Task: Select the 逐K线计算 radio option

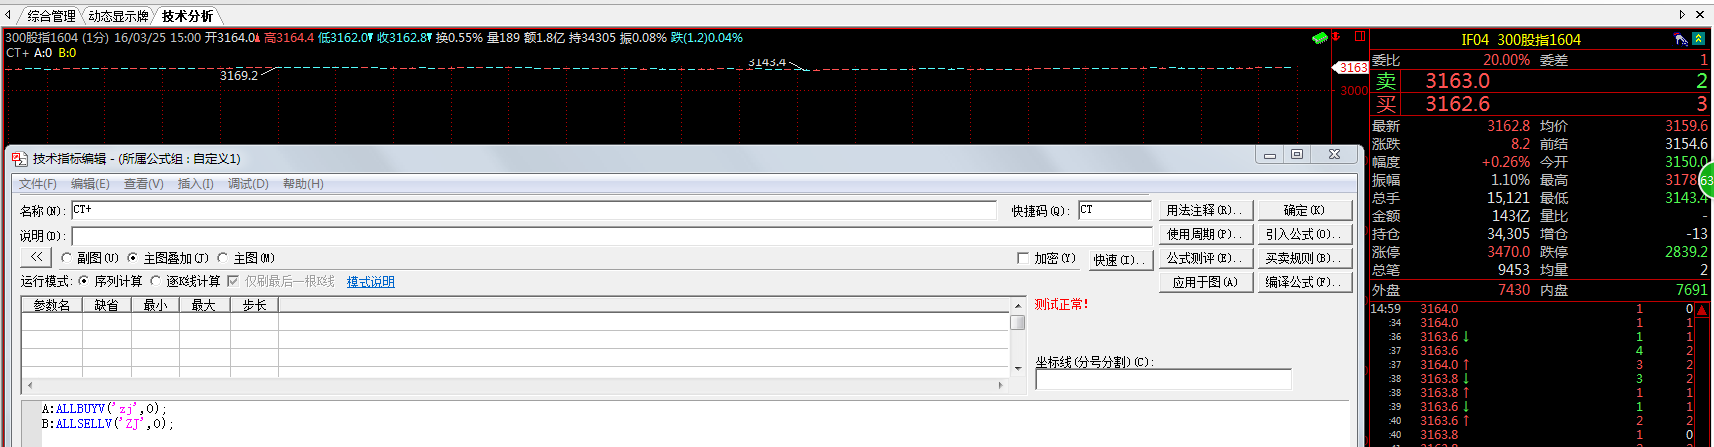Action: (156, 282)
